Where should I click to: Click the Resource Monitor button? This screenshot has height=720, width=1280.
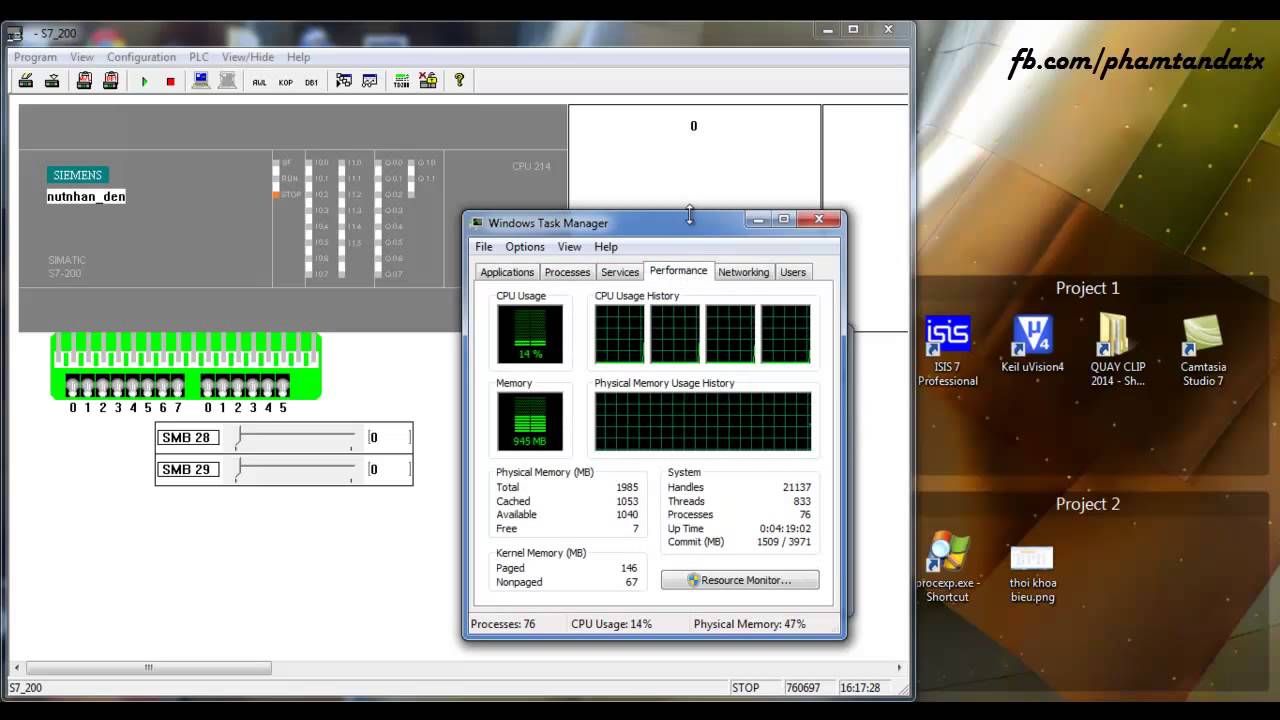click(x=740, y=580)
